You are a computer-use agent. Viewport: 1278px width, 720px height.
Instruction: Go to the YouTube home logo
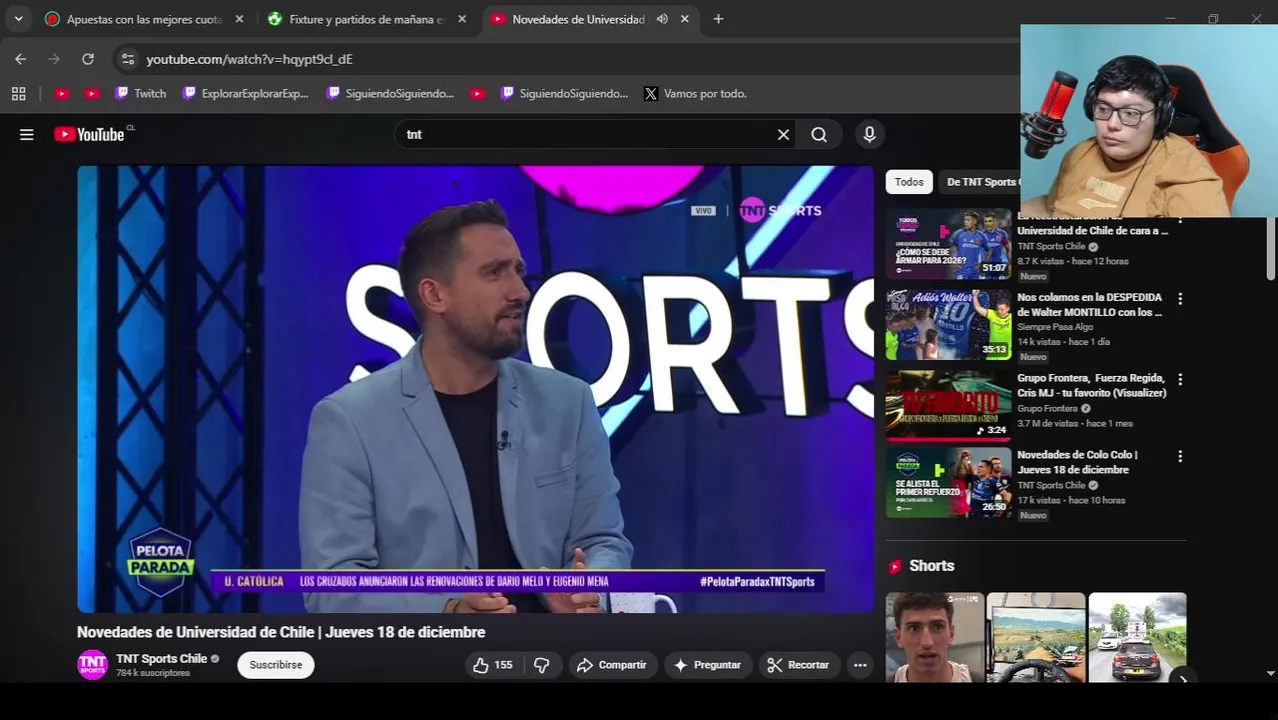point(90,134)
